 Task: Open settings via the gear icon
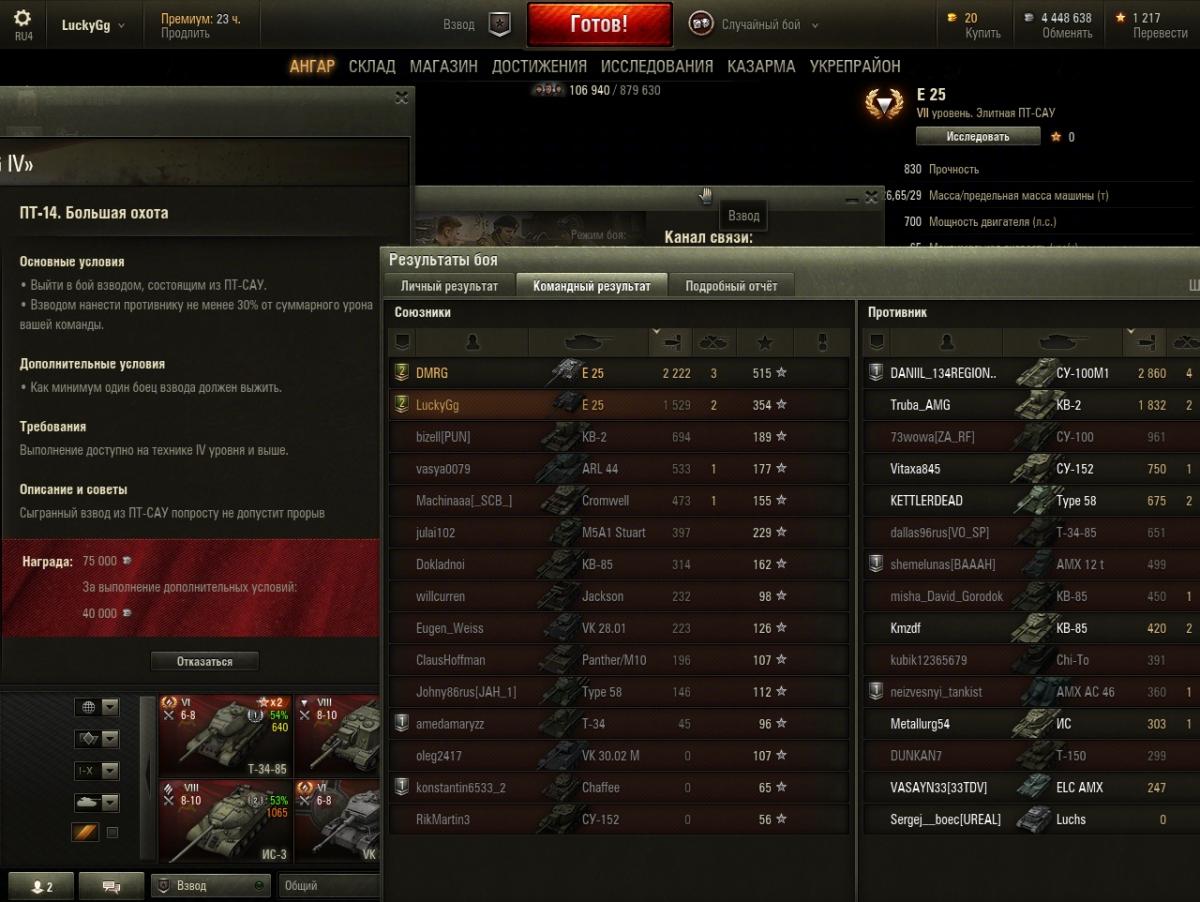(x=22, y=19)
